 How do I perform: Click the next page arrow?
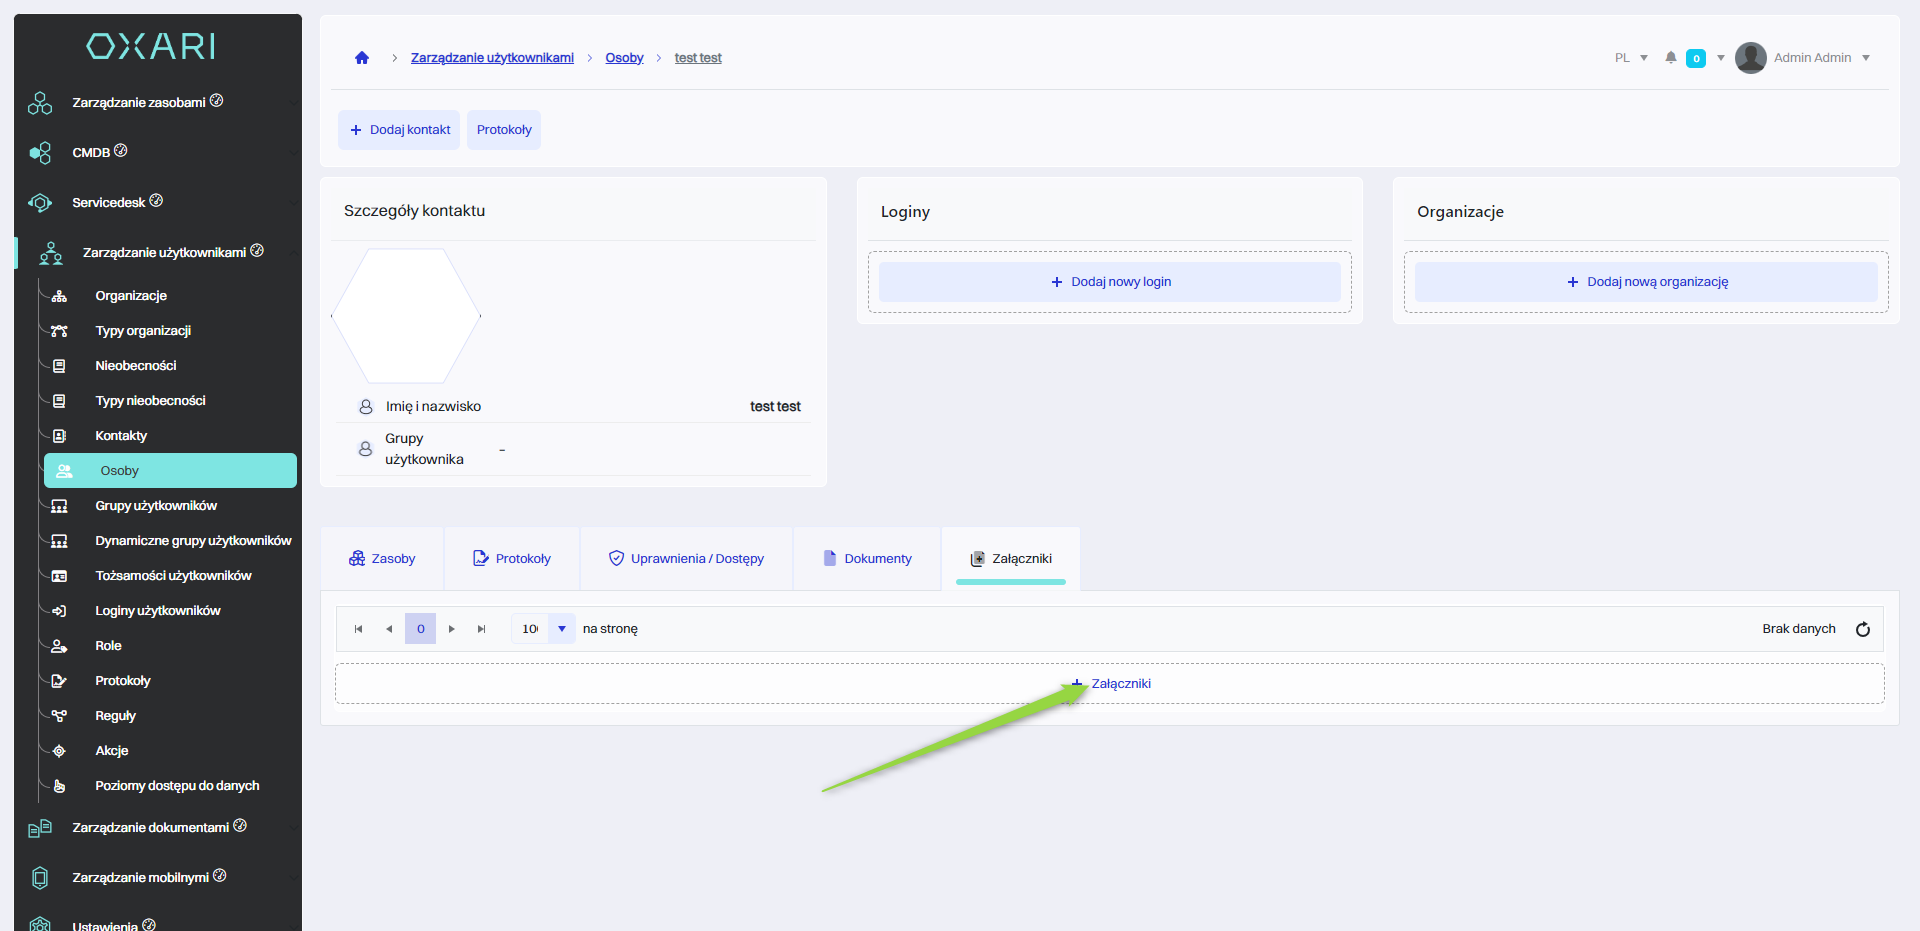[x=452, y=629]
